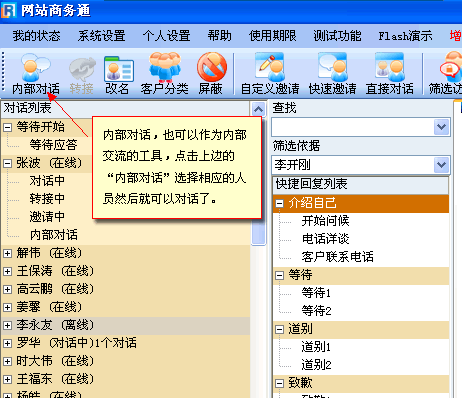The width and height of the screenshot is (462, 398).
Task: Open the 内部对话 toolbar icon
Action: pyautogui.click(x=35, y=74)
